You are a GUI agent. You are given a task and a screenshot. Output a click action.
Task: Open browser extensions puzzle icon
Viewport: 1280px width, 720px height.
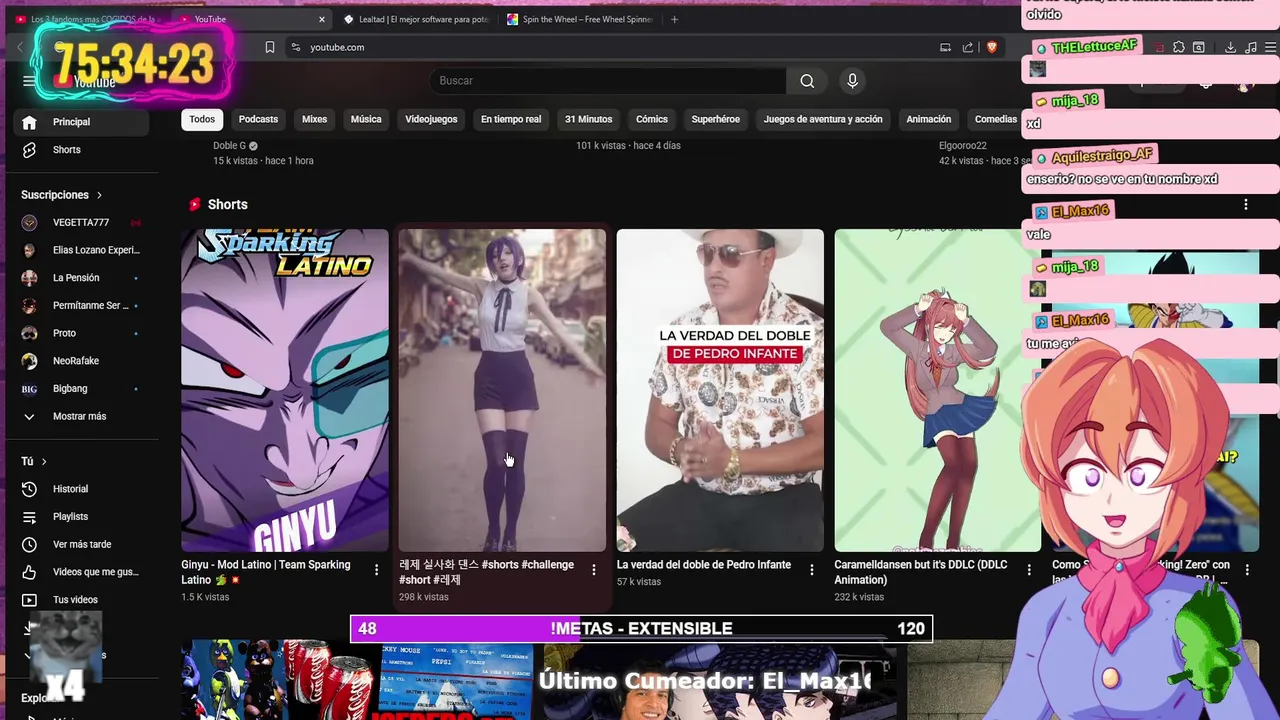click(x=1178, y=47)
